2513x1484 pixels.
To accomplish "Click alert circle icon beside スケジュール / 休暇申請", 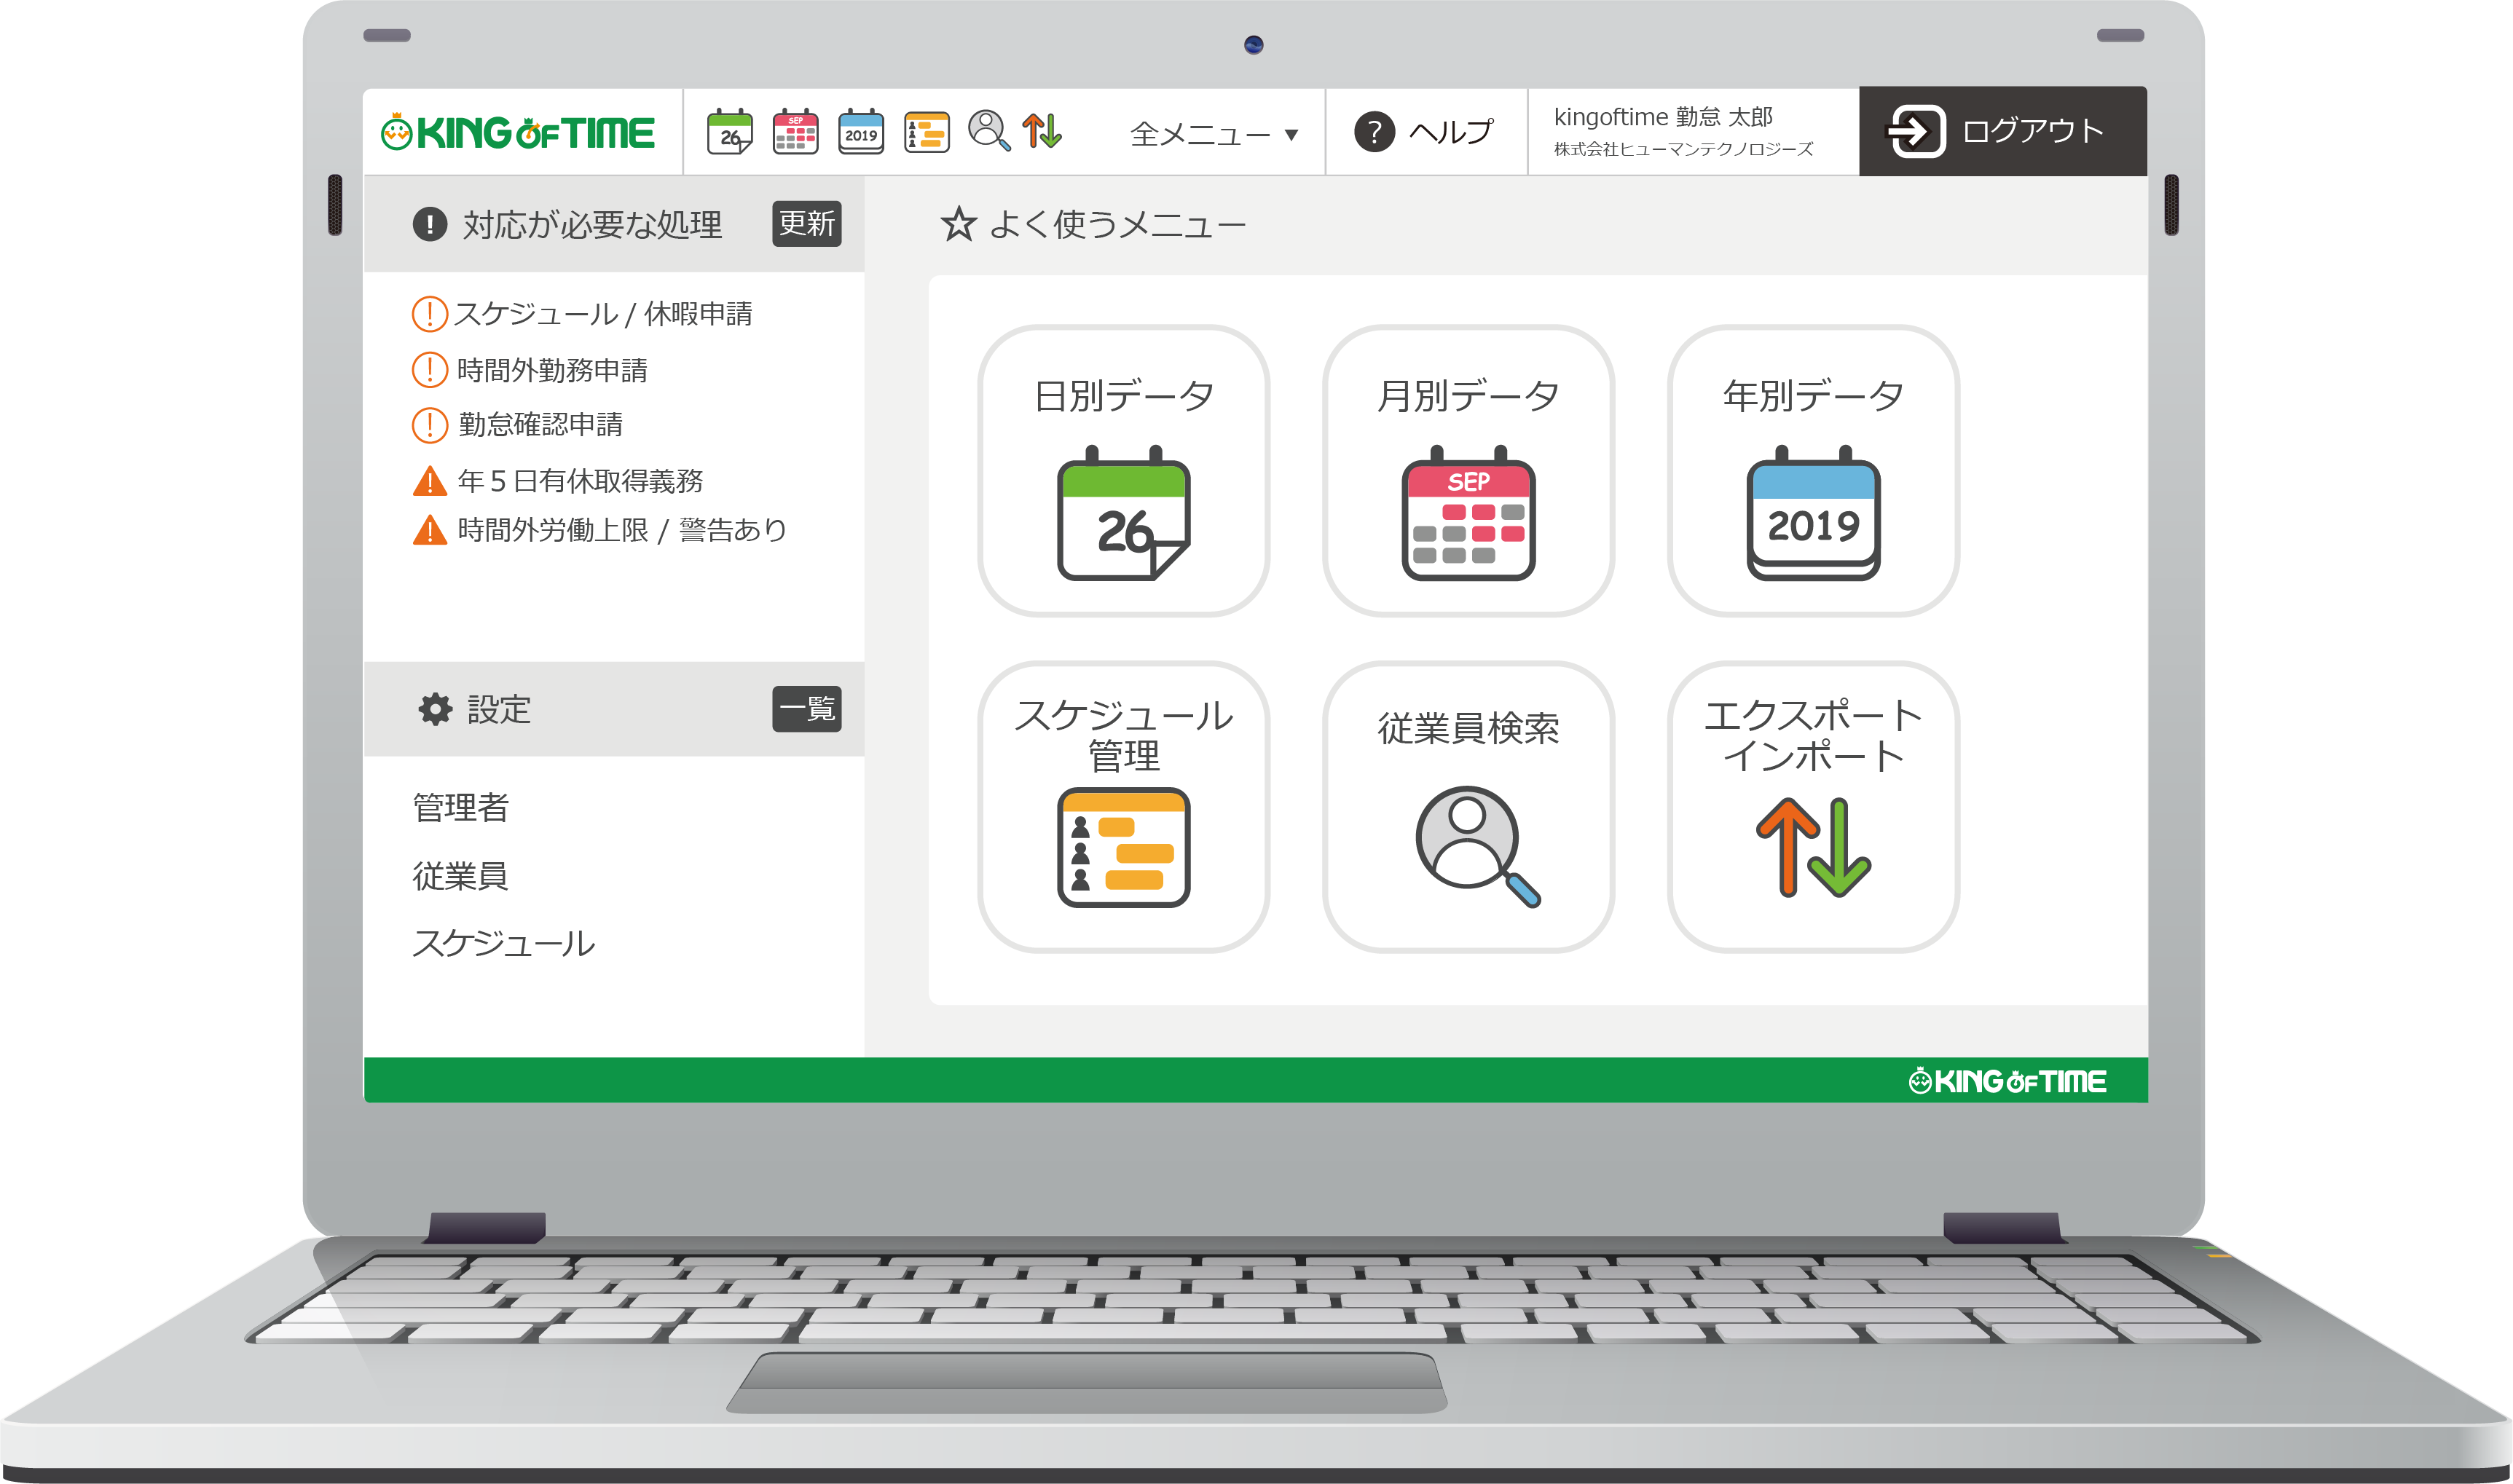I will coord(430,314).
